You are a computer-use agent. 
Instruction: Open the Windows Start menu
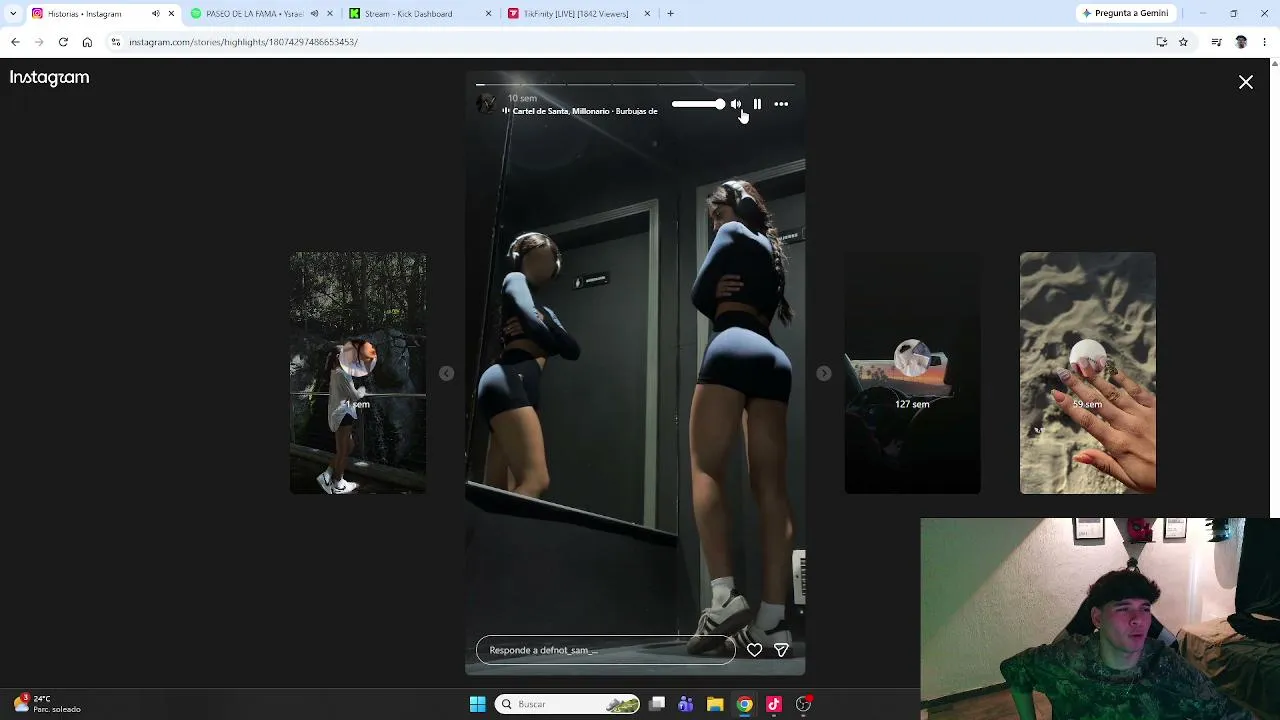click(477, 704)
